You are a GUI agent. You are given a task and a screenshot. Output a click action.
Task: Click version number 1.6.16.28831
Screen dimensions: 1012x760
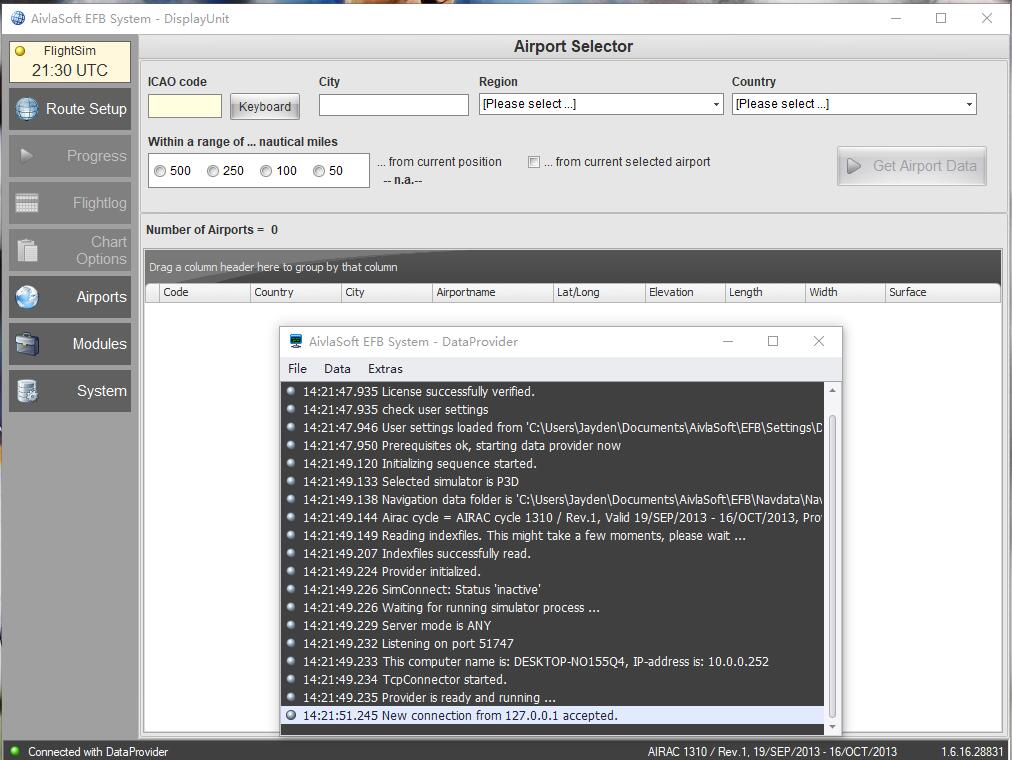(x=972, y=752)
